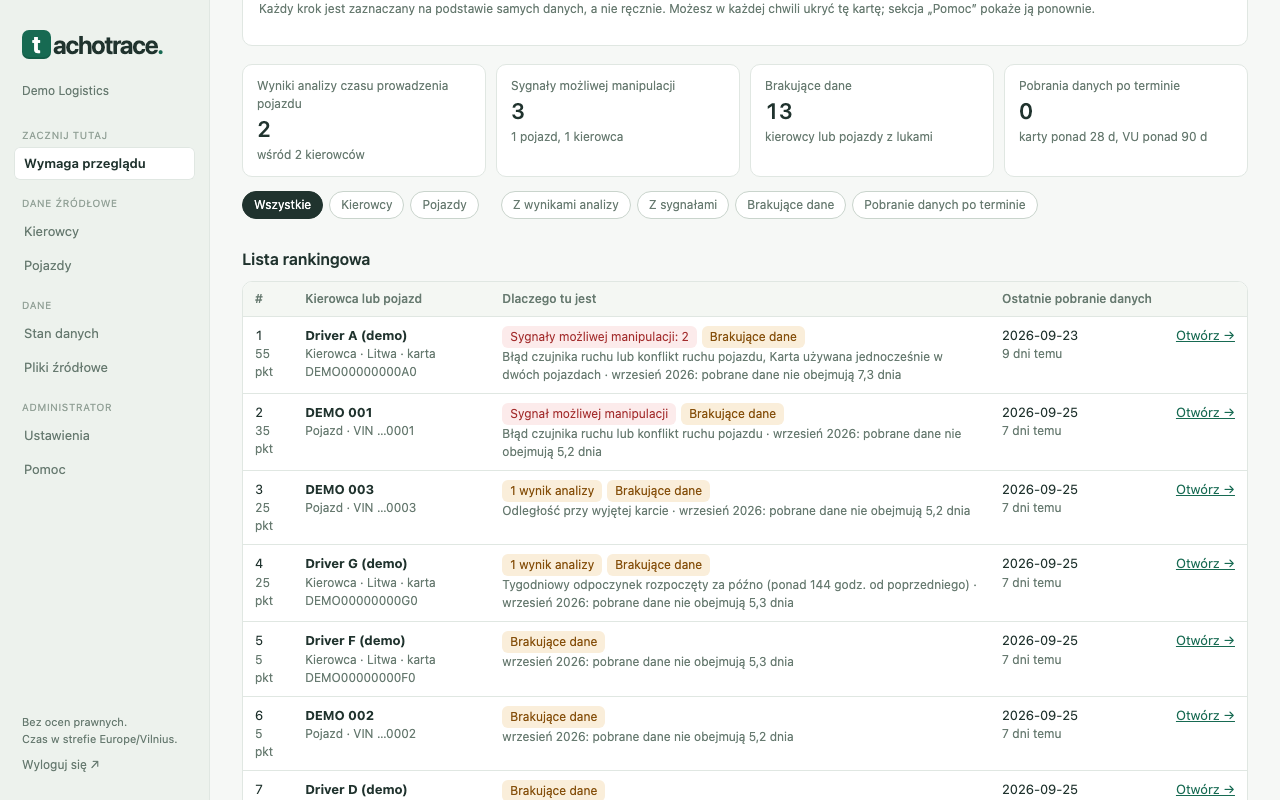Click Brakujące dane badge in Driver F row
Viewport: 1280px width, 800px height.
pos(553,642)
